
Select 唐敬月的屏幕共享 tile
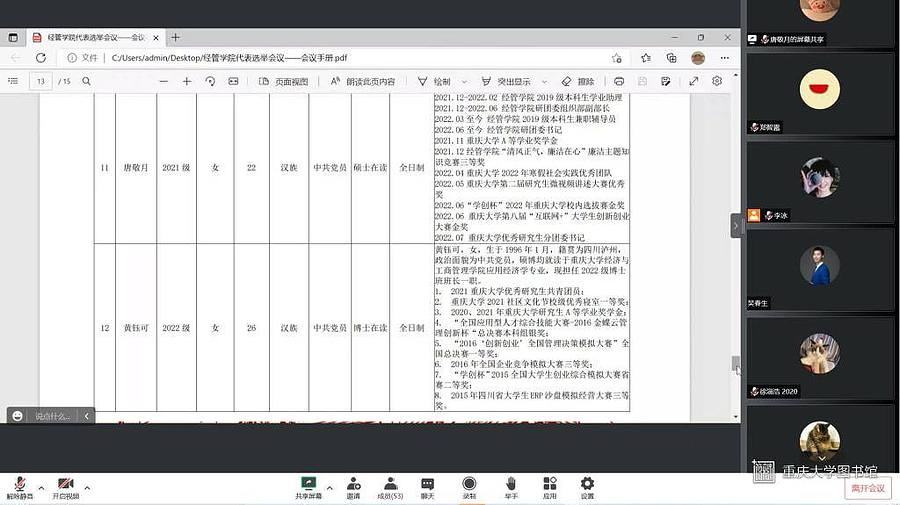tap(820, 24)
